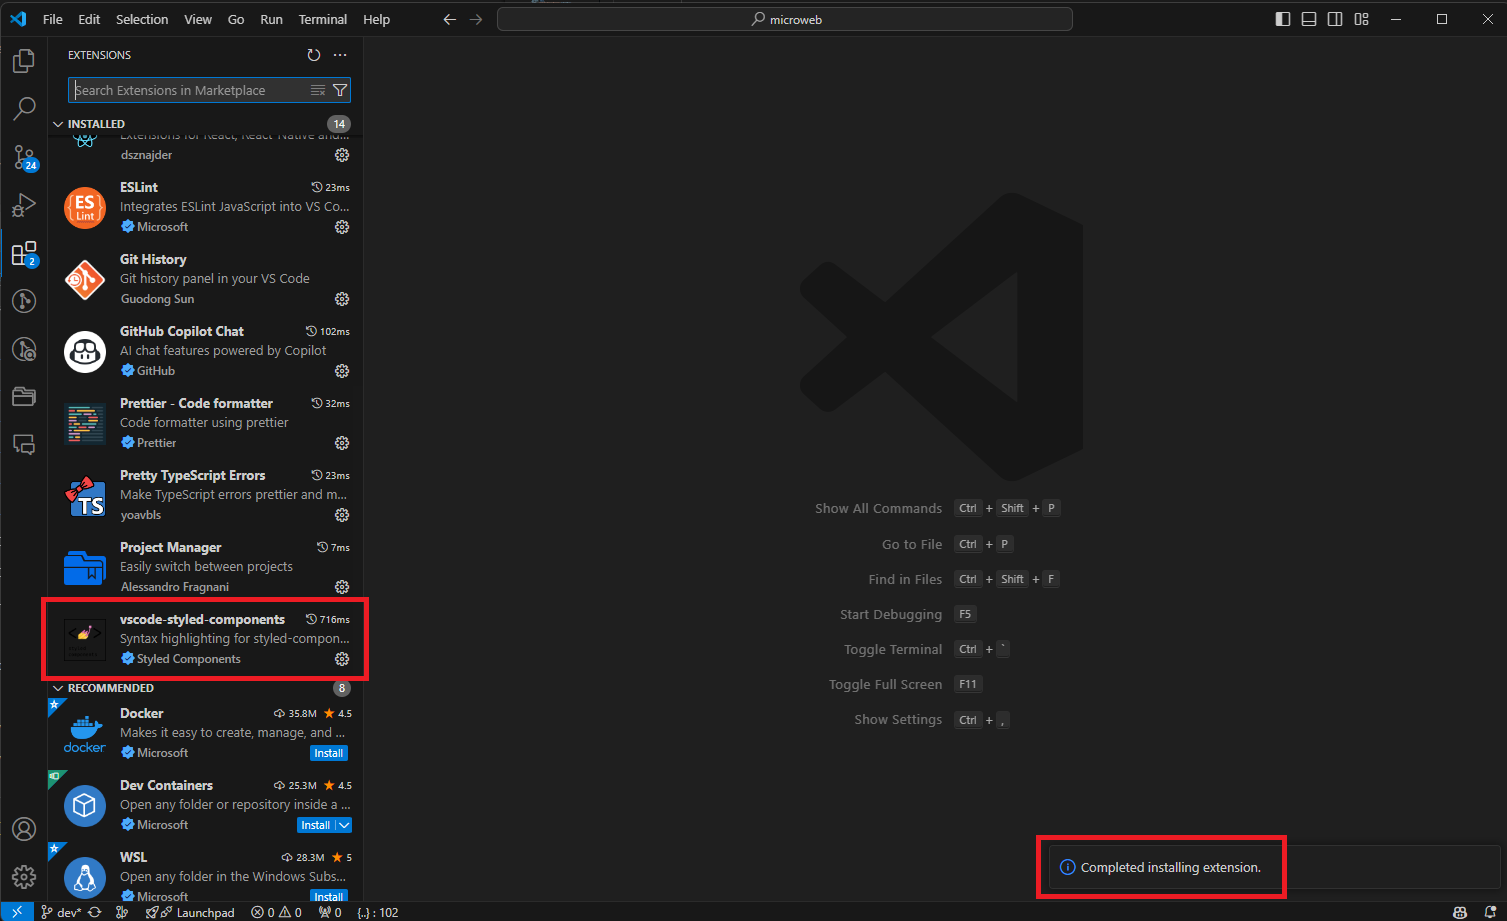This screenshot has height=921, width=1507.
Task: Click the {..}: 102 status bar entry
Action: (x=378, y=912)
